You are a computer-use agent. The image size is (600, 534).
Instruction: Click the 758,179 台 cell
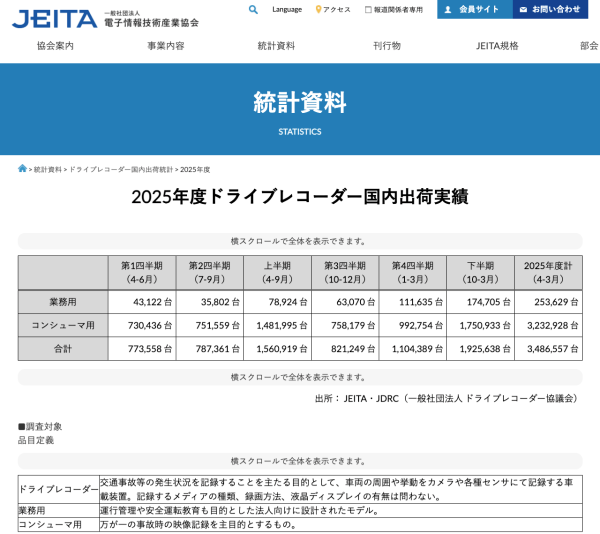click(x=345, y=325)
